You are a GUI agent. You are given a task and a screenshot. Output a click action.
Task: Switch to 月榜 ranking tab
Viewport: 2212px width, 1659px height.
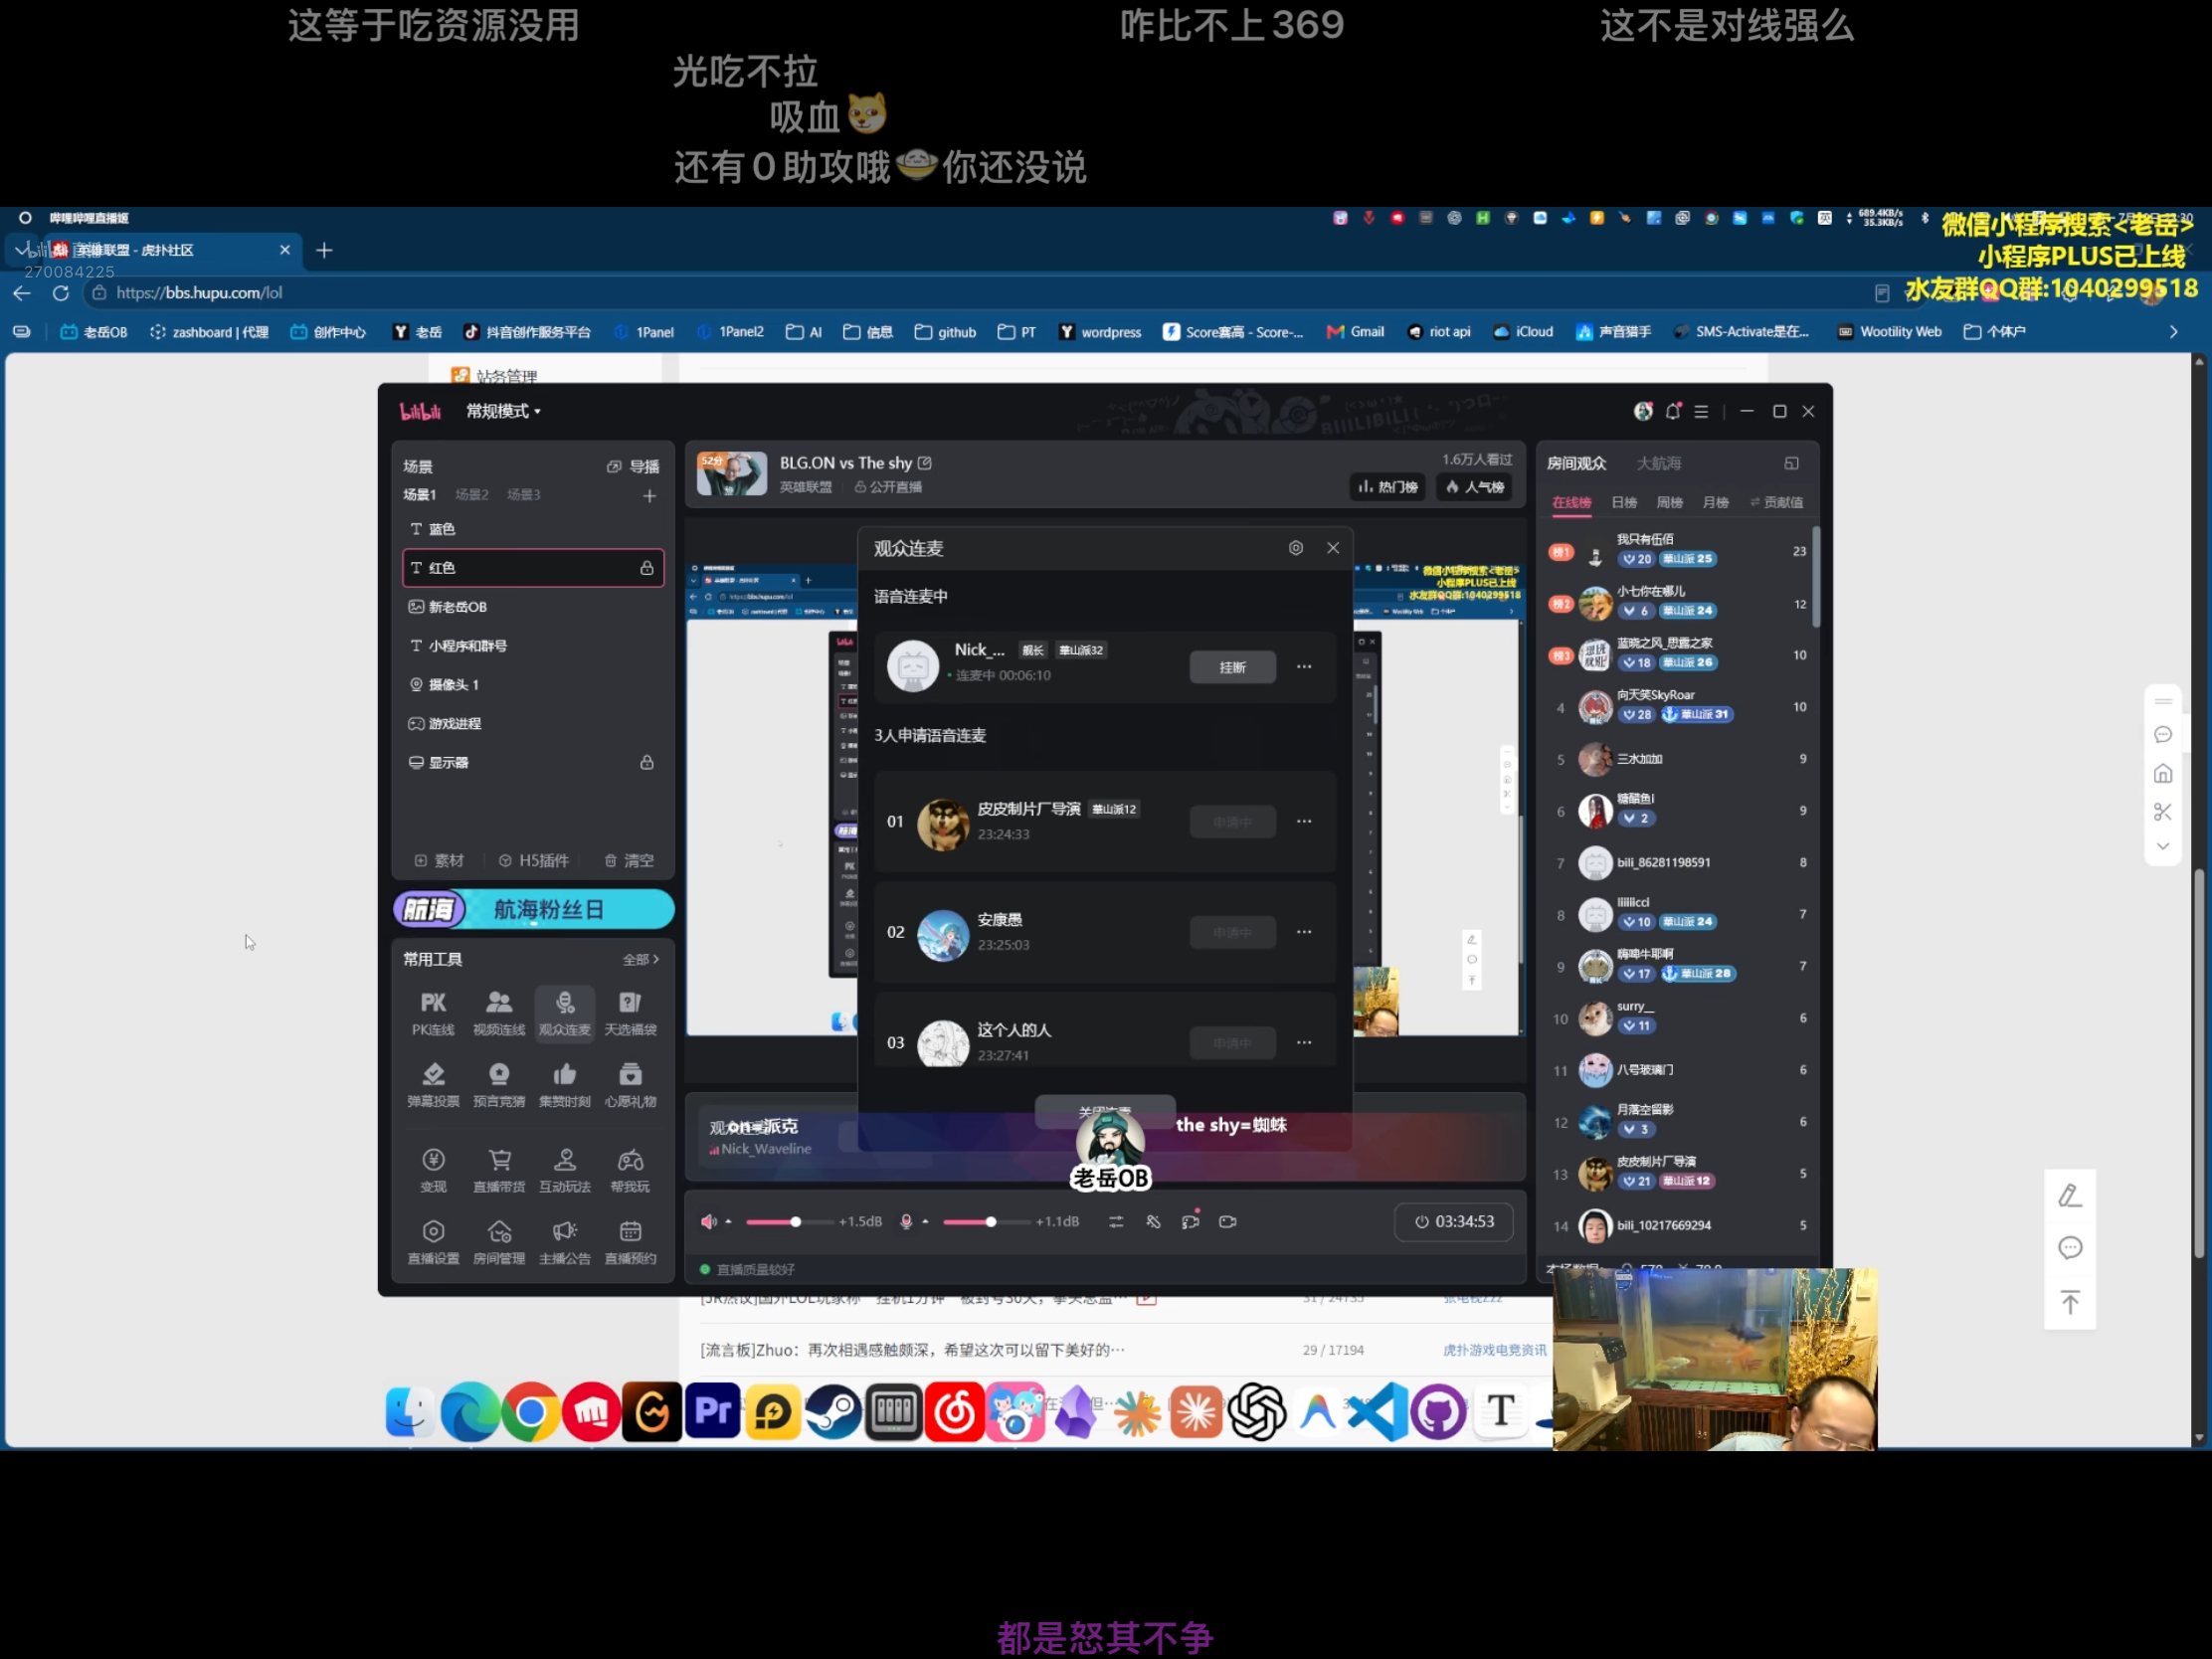[1715, 502]
